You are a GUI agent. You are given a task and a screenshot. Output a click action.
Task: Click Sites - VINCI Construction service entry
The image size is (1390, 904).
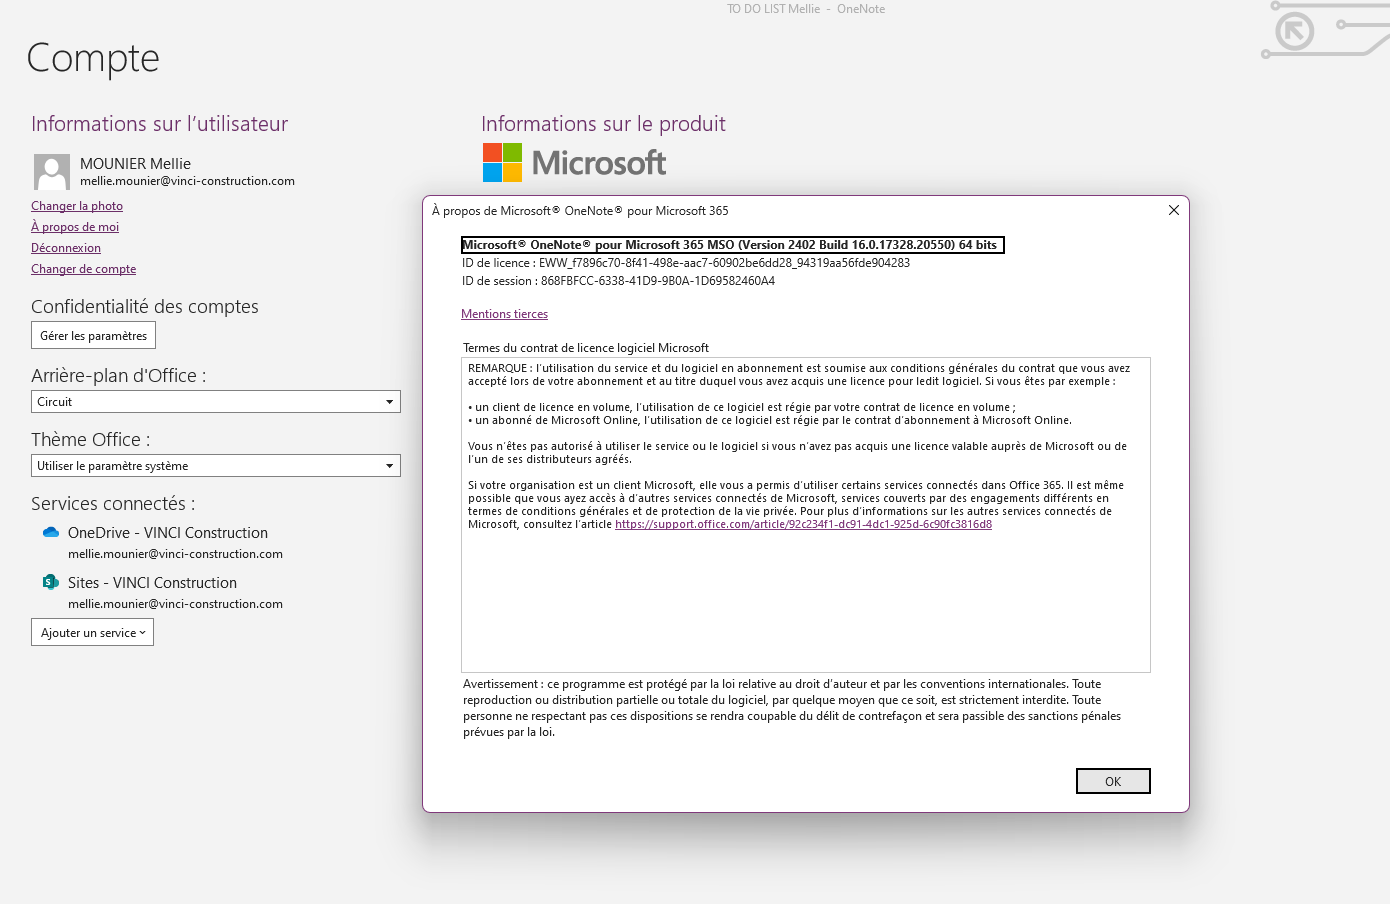[x=152, y=583]
